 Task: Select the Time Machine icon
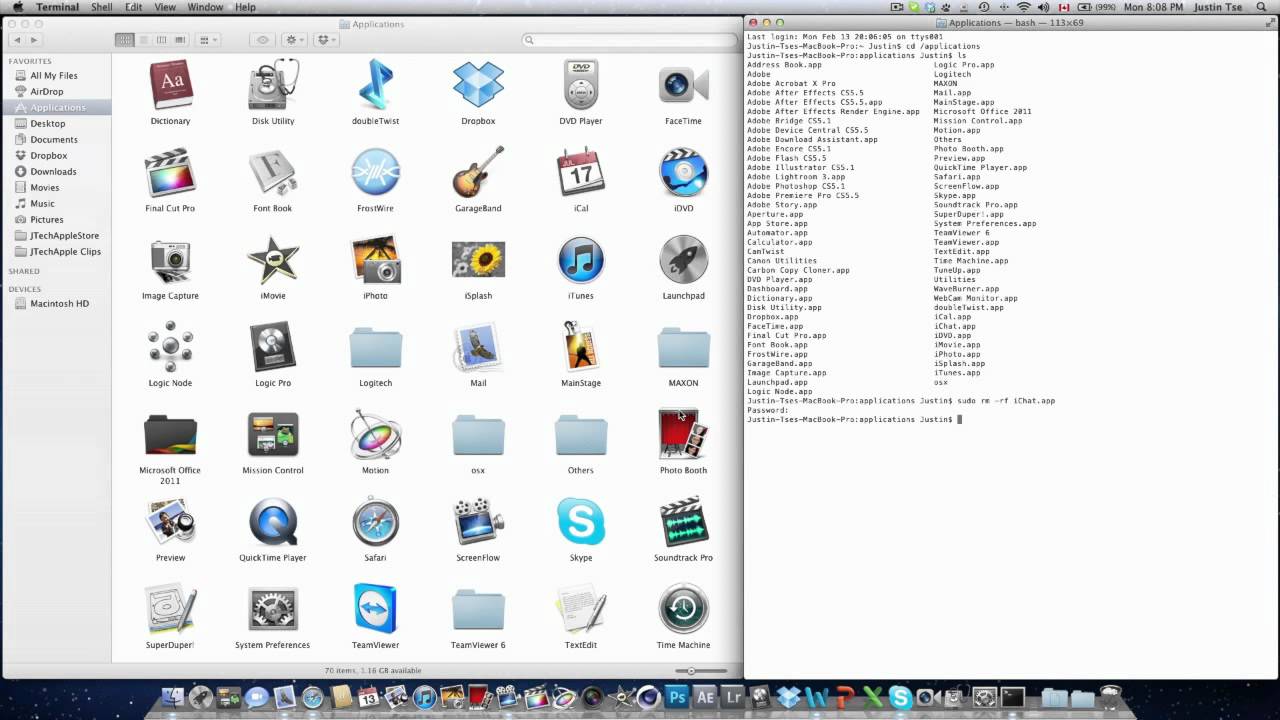[683, 609]
